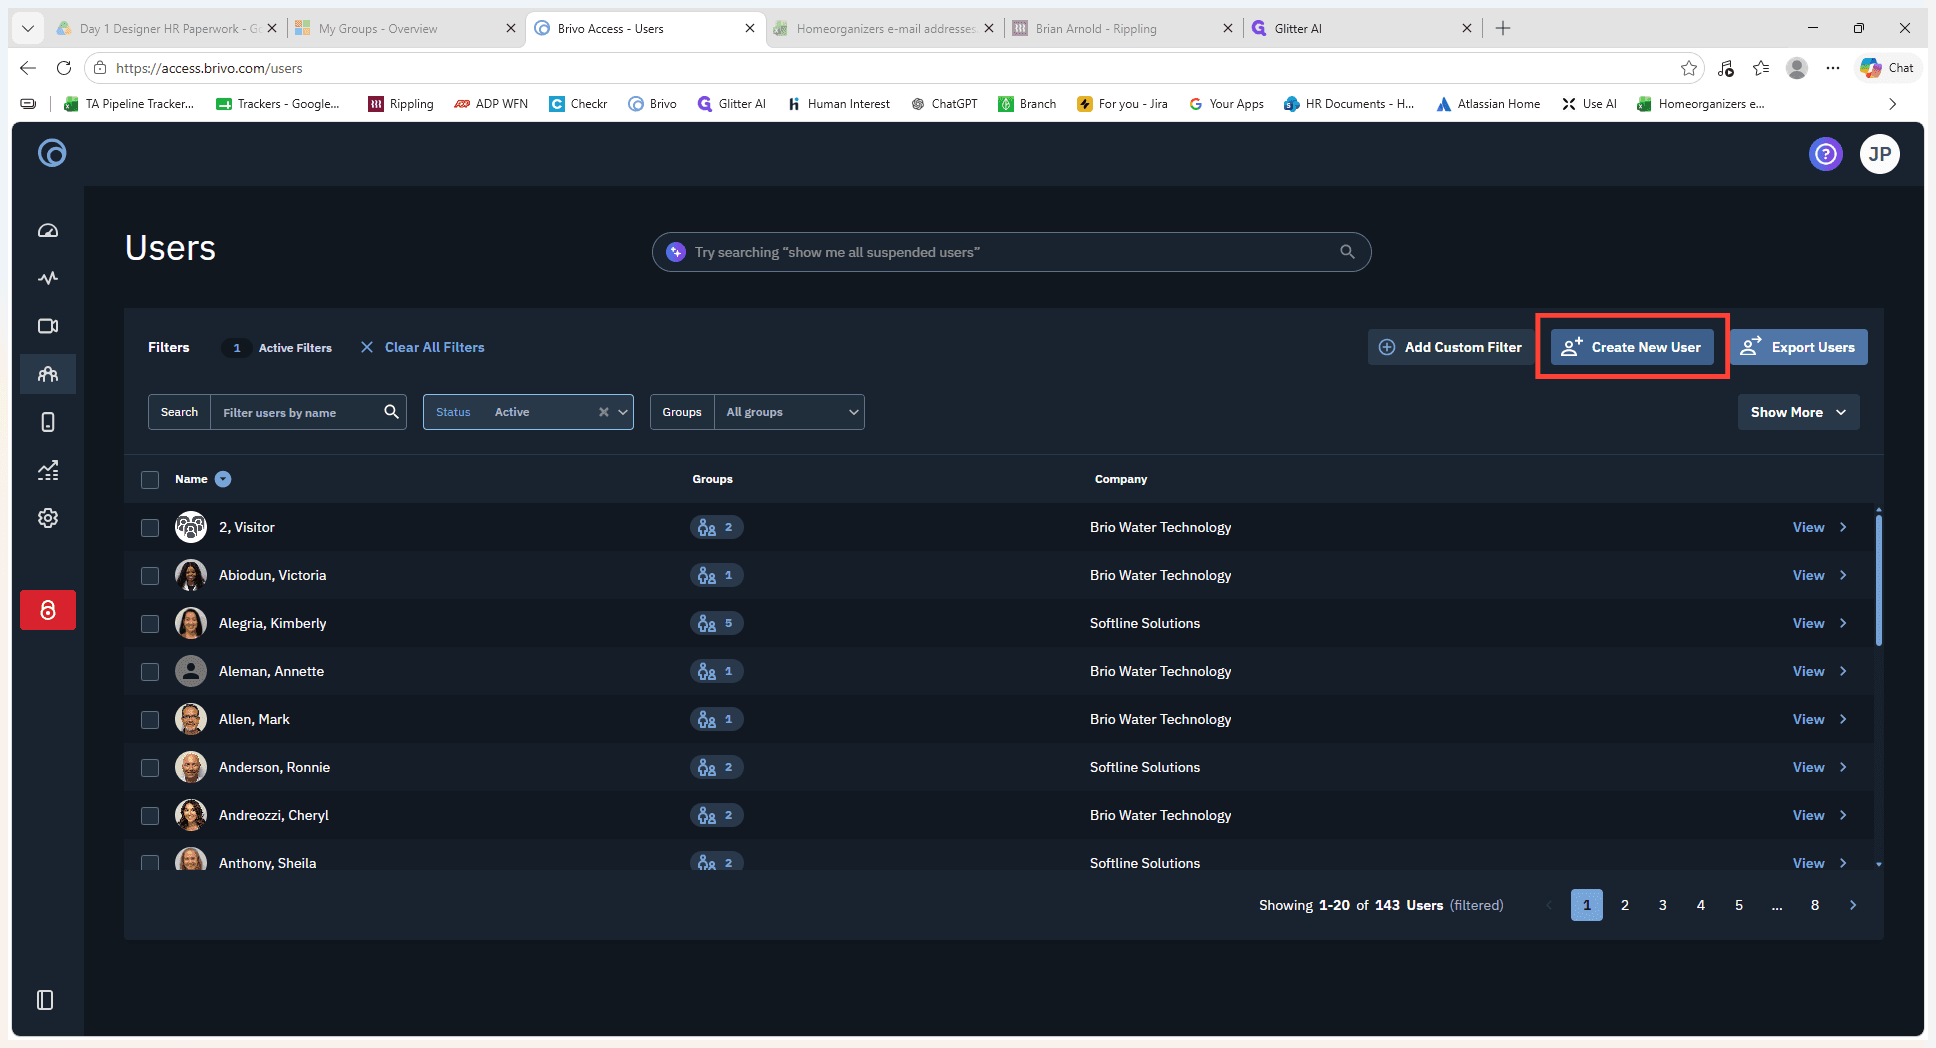Open the Rippling bookmark

401,104
